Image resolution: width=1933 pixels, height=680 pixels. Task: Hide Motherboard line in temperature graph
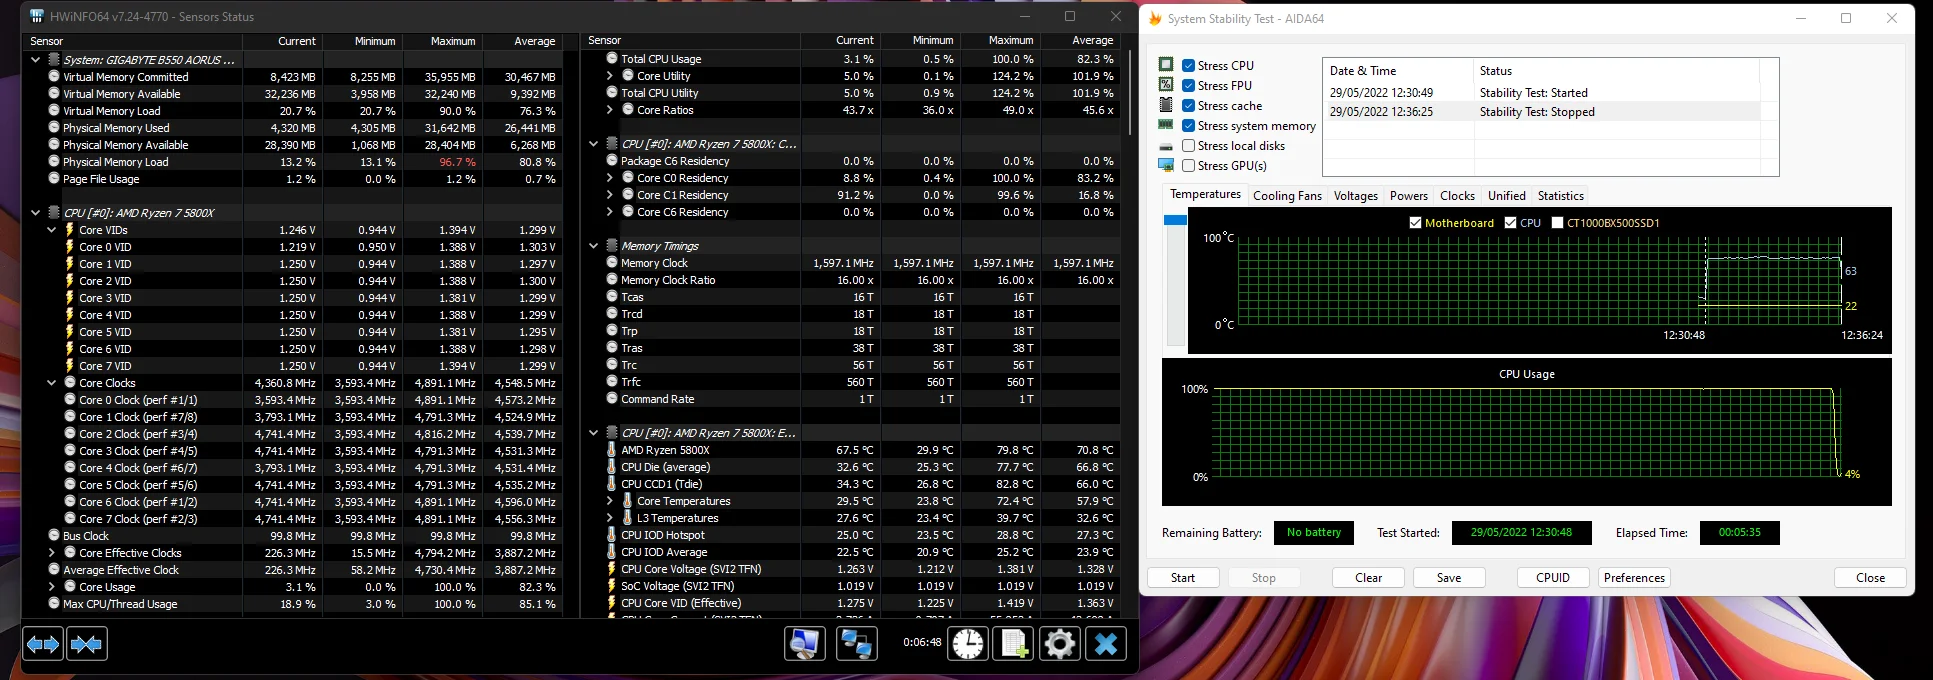(x=1415, y=223)
